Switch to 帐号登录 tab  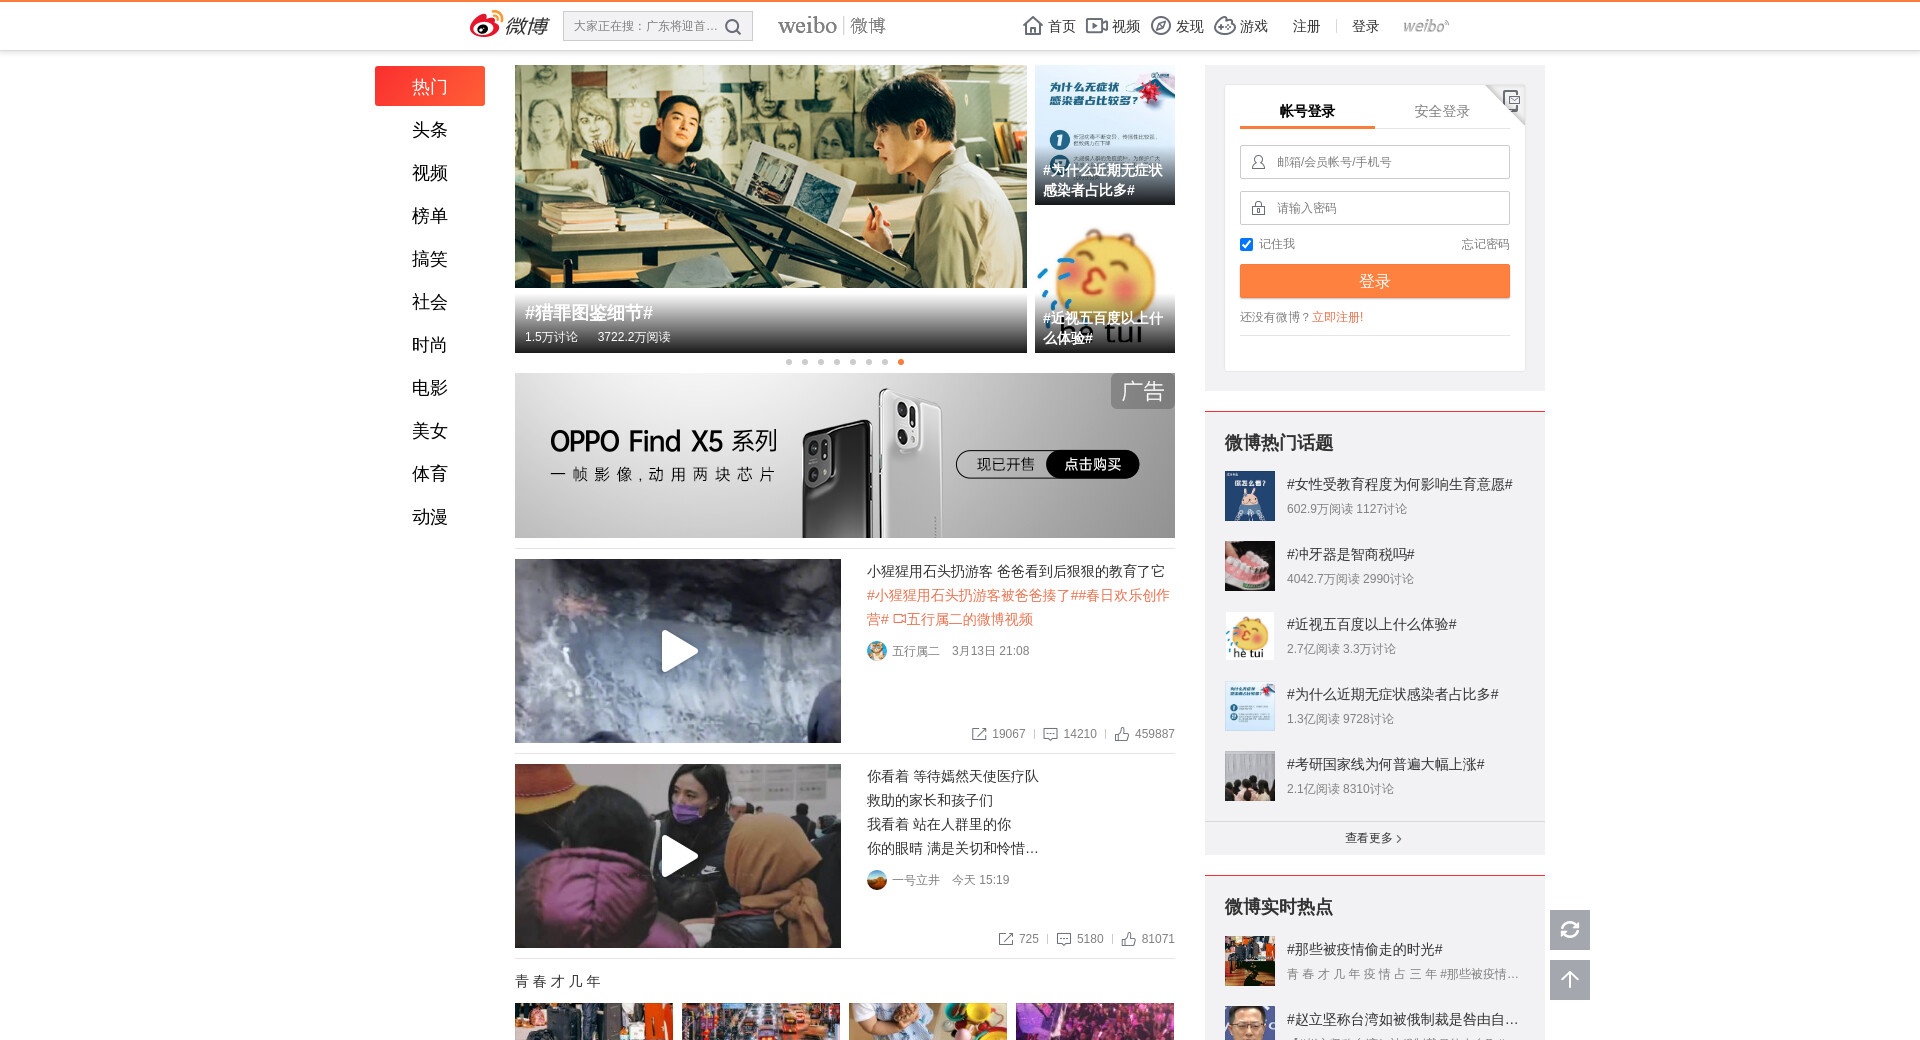1307,111
